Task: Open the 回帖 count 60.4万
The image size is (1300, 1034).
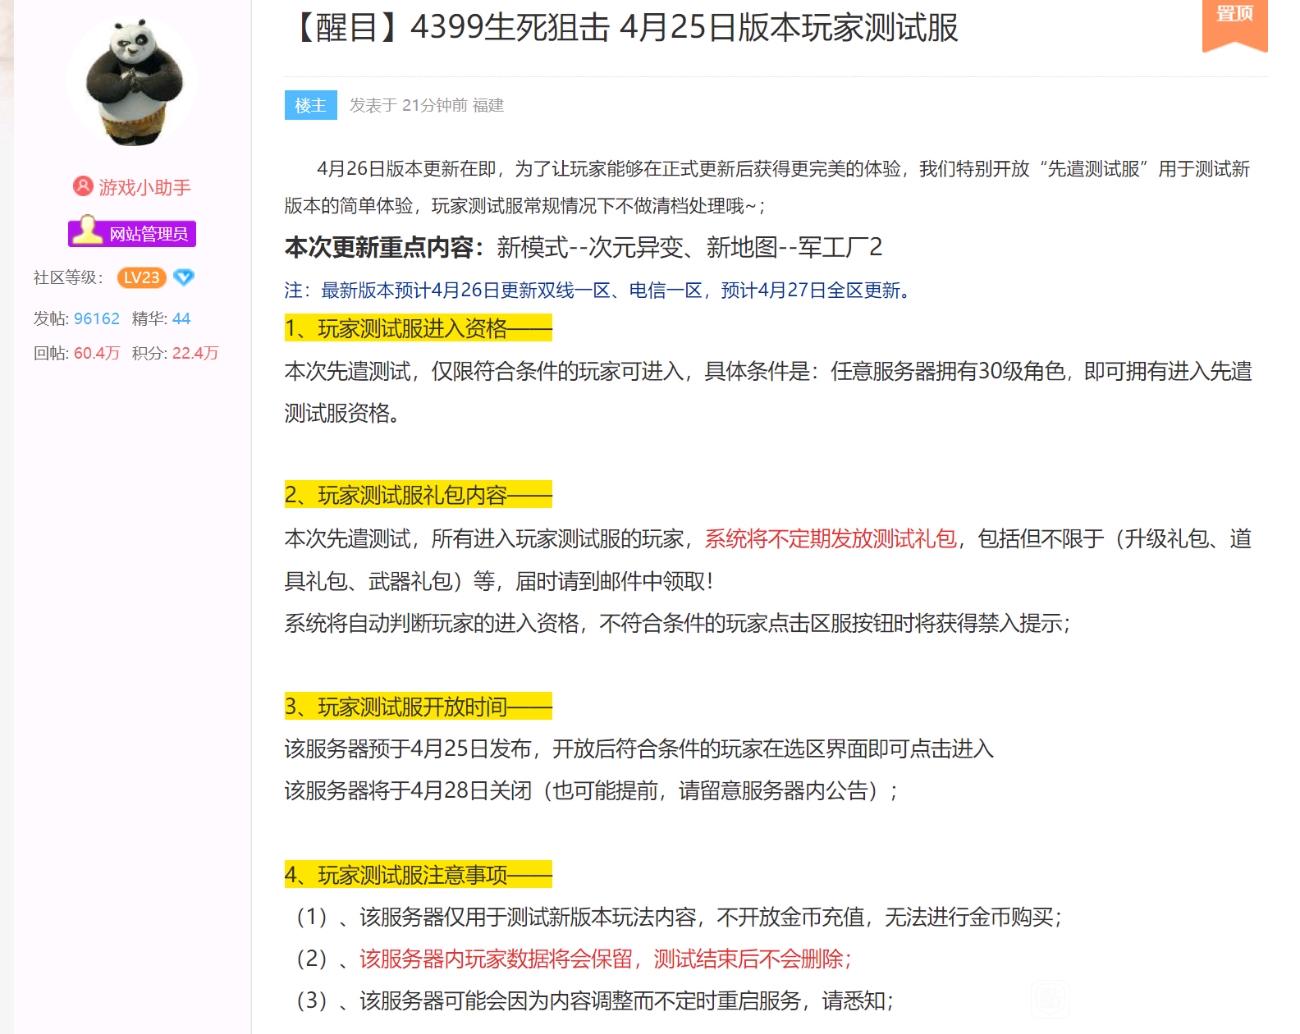Action: (x=96, y=353)
